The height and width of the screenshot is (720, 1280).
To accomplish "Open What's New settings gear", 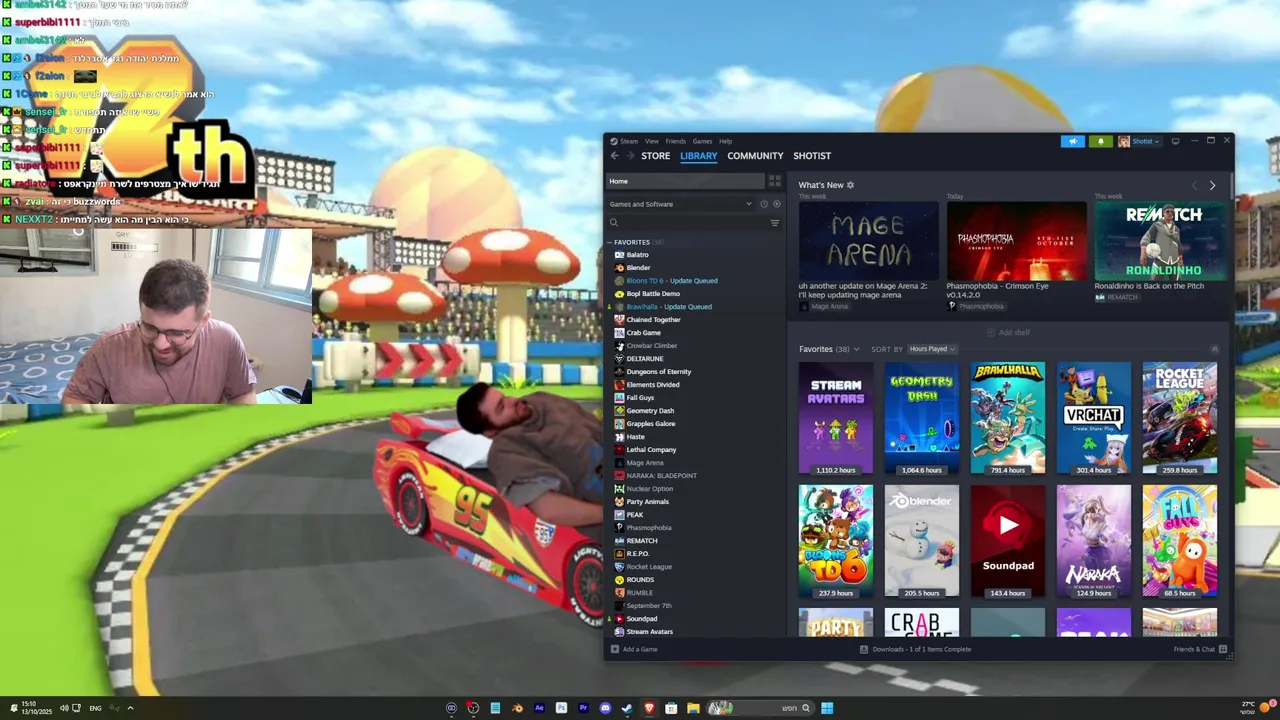I will pos(850,185).
